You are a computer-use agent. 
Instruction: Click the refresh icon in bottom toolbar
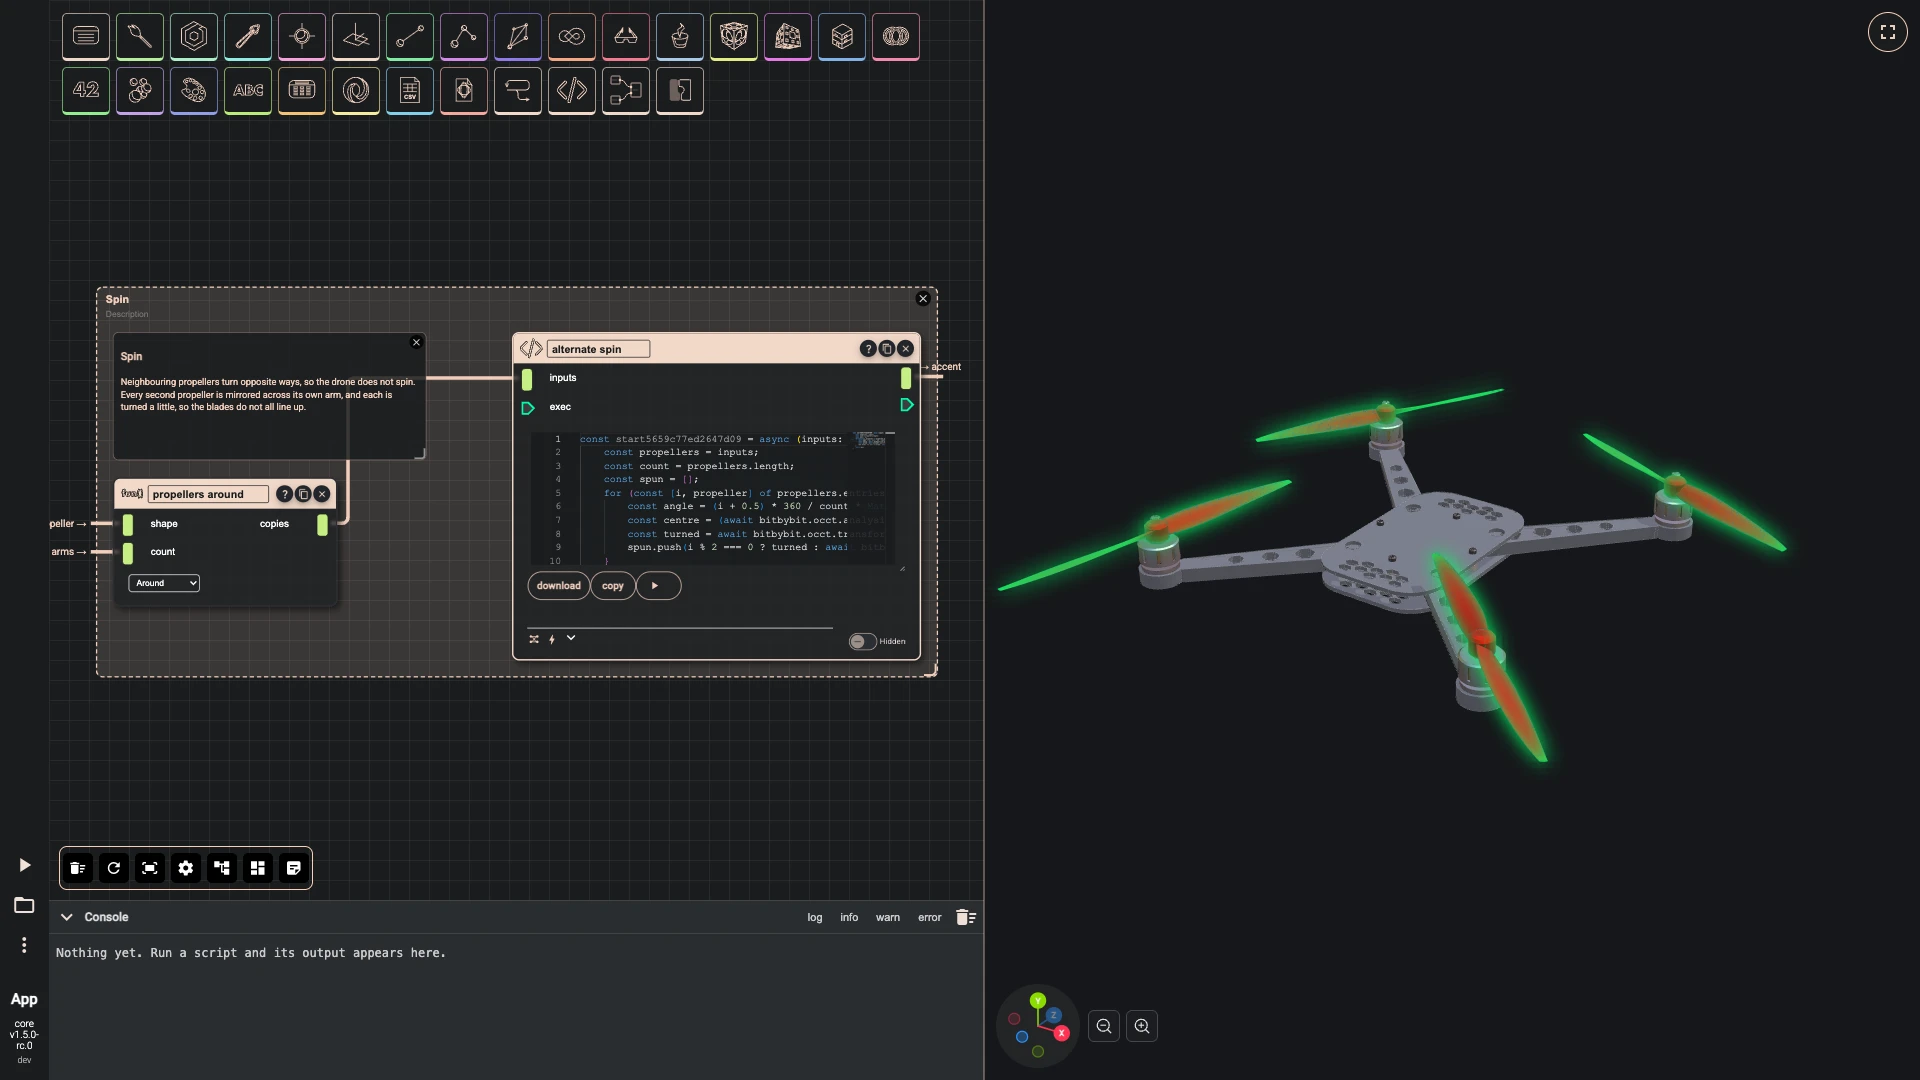(114, 868)
